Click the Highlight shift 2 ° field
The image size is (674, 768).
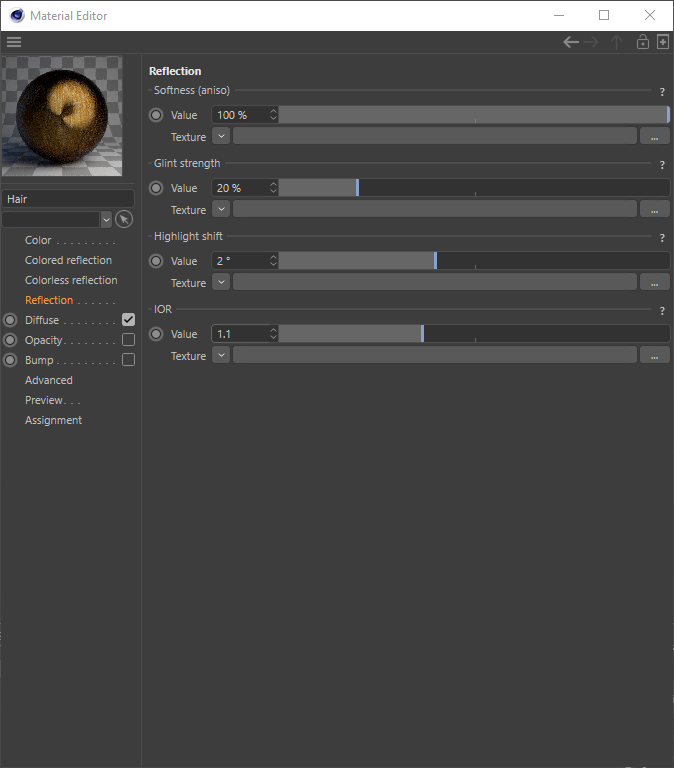pos(240,261)
